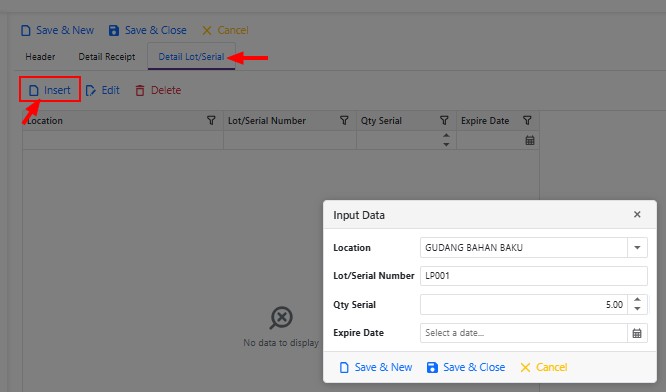Image resolution: width=666 pixels, height=392 pixels.
Task: Select the Detail Lot/Serial tab
Action: tap(191, 56)
